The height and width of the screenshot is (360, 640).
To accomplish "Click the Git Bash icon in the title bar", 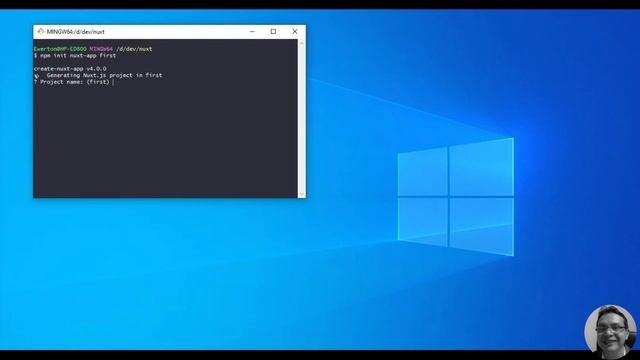I will (41, 31).
